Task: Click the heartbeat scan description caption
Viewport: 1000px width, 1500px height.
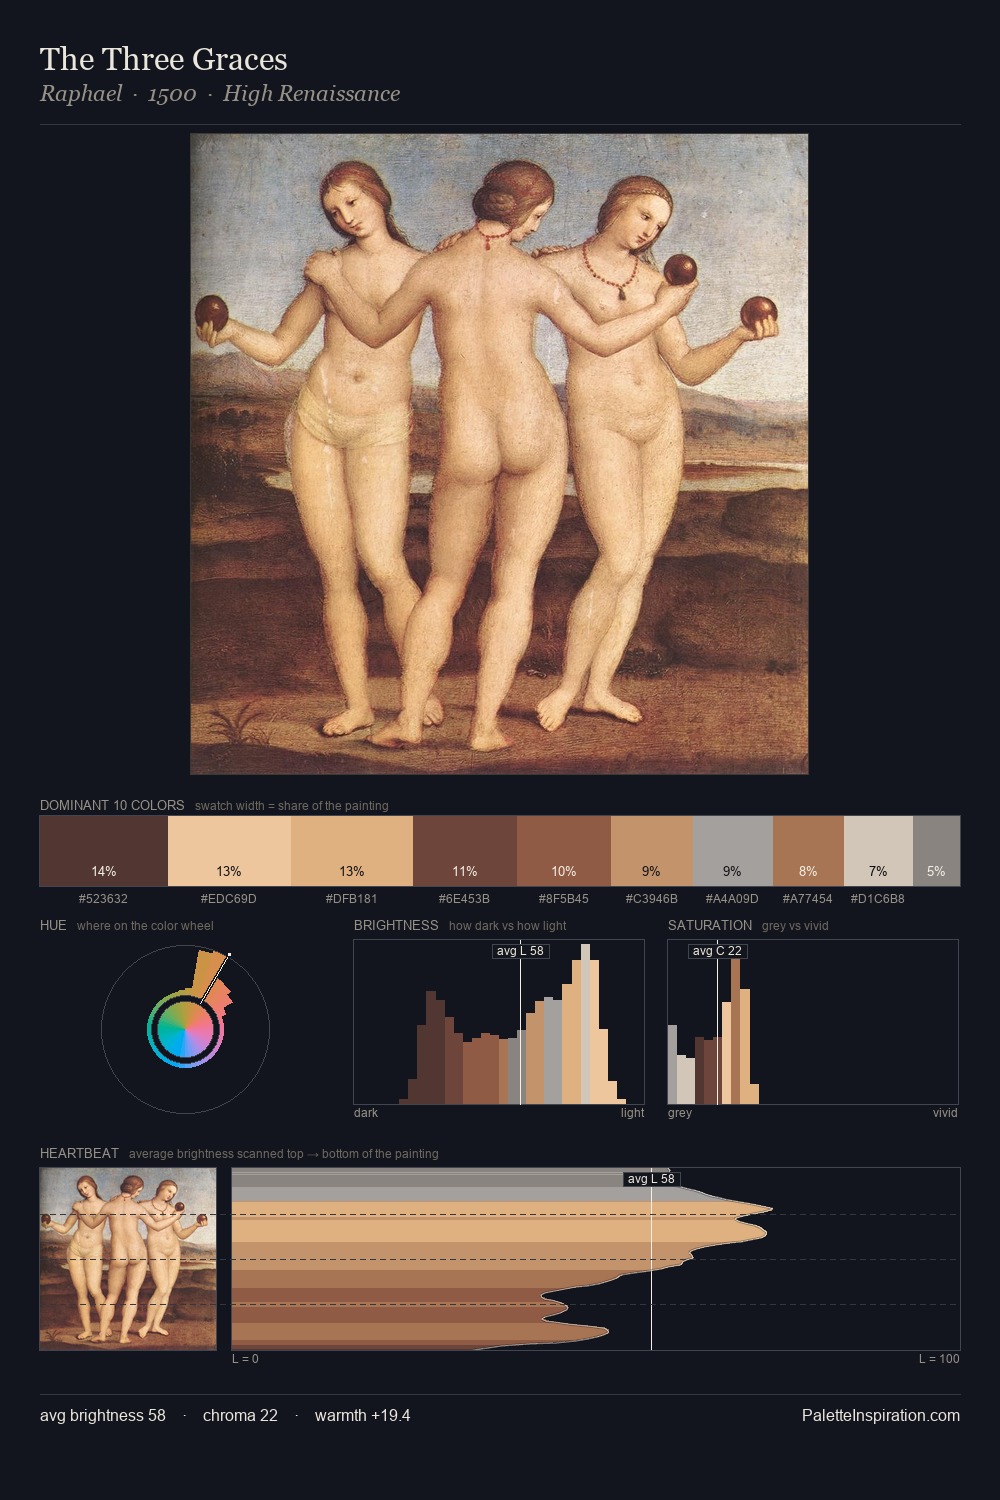Action: (284, 1153)
